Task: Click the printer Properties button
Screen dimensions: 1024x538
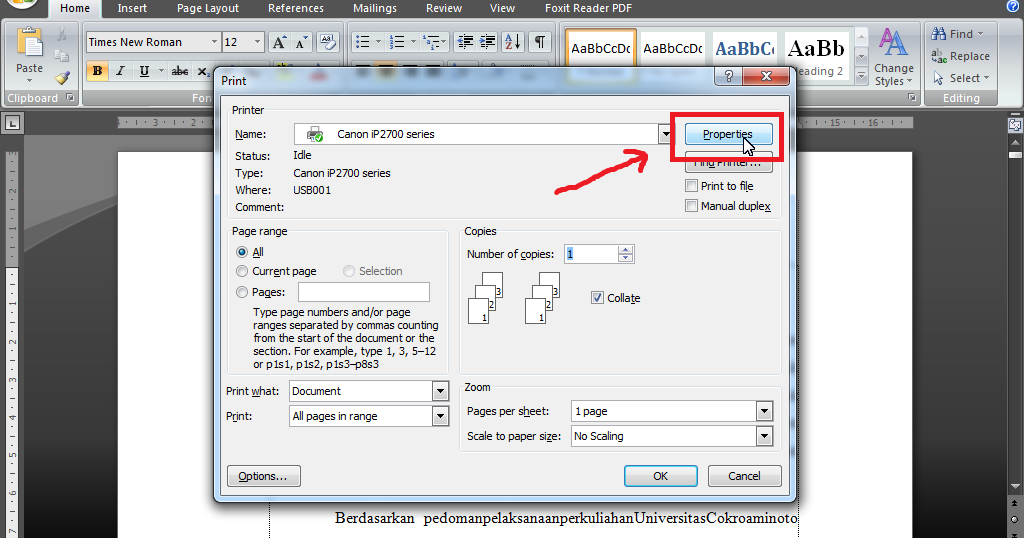Action: pos(728,134)
